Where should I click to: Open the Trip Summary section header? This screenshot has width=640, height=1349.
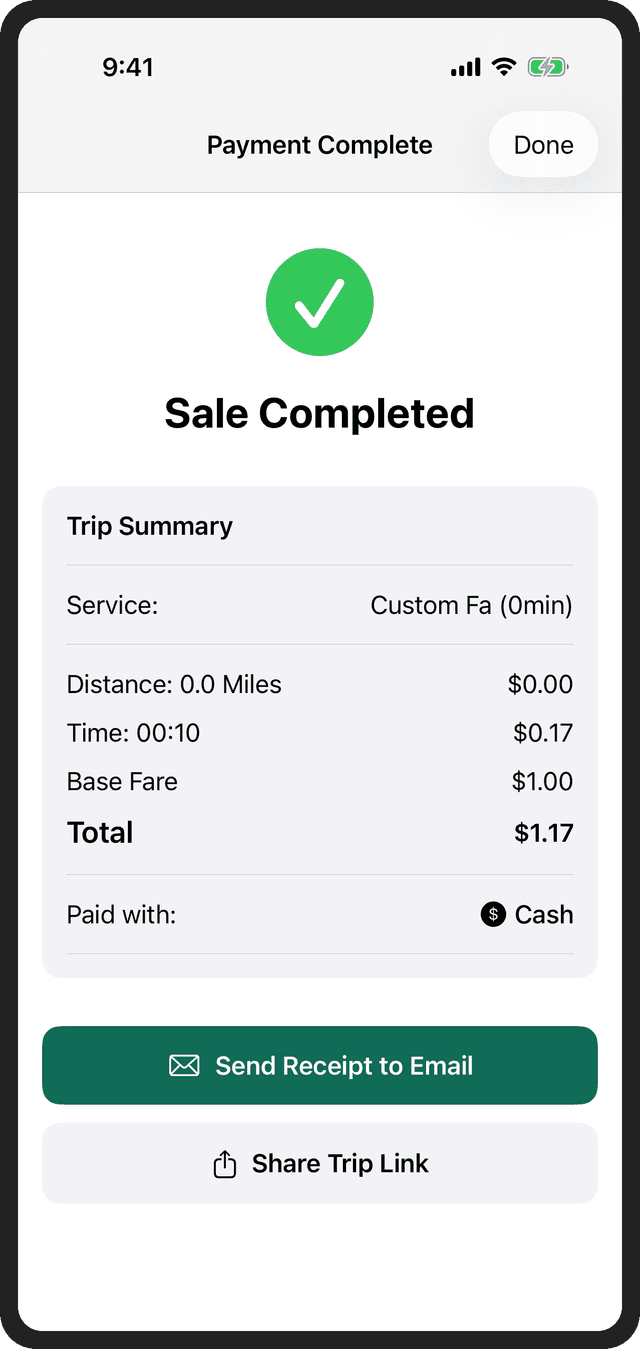[x=149, y=526]
